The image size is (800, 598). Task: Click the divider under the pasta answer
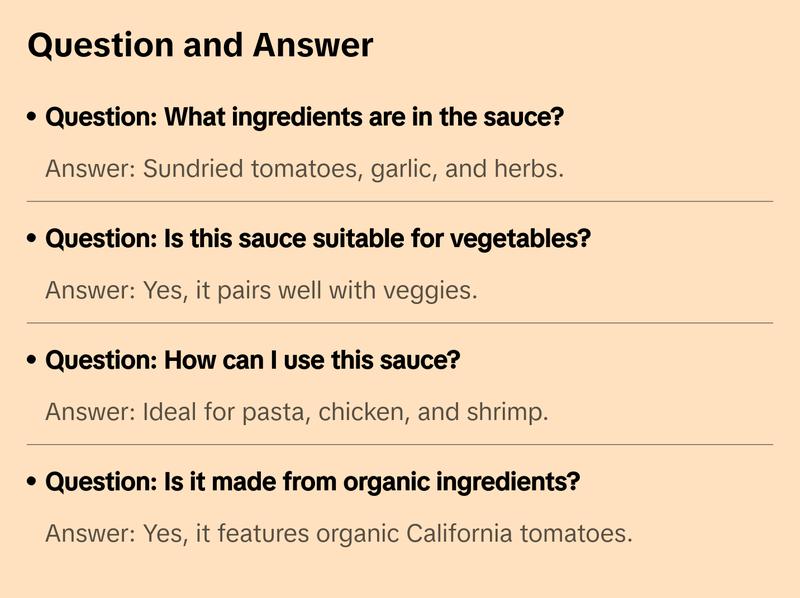pos(400,444)
